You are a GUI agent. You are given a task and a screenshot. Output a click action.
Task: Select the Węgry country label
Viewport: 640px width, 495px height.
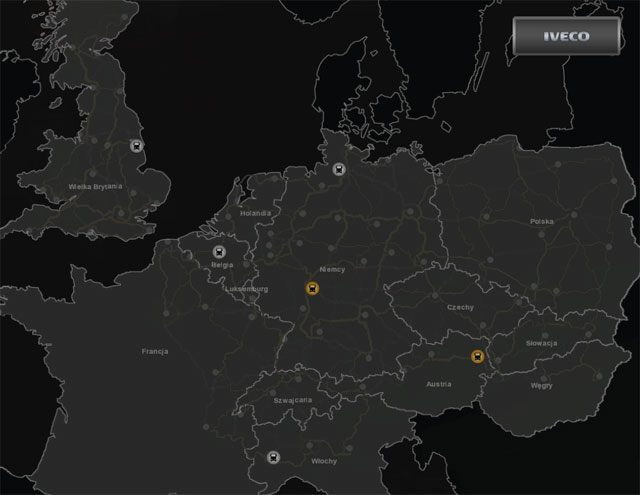(542, 383)
